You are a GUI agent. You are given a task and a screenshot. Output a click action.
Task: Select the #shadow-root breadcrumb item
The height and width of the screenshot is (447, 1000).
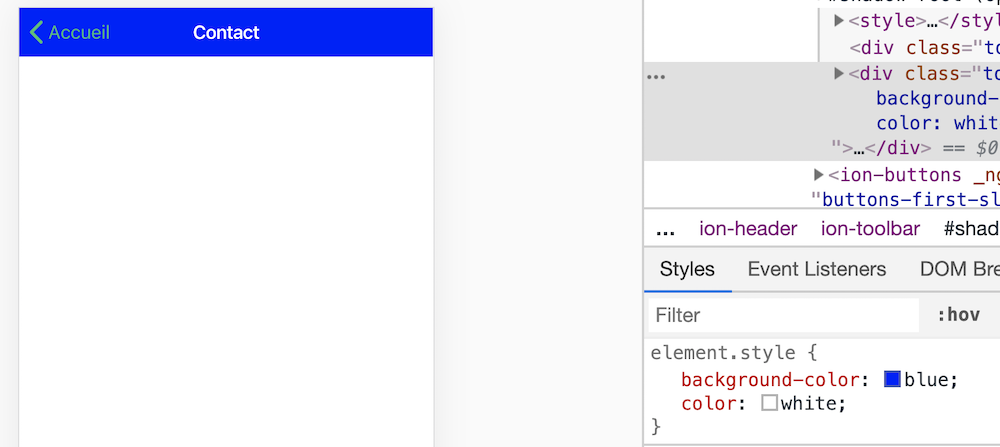coord(970,229)
